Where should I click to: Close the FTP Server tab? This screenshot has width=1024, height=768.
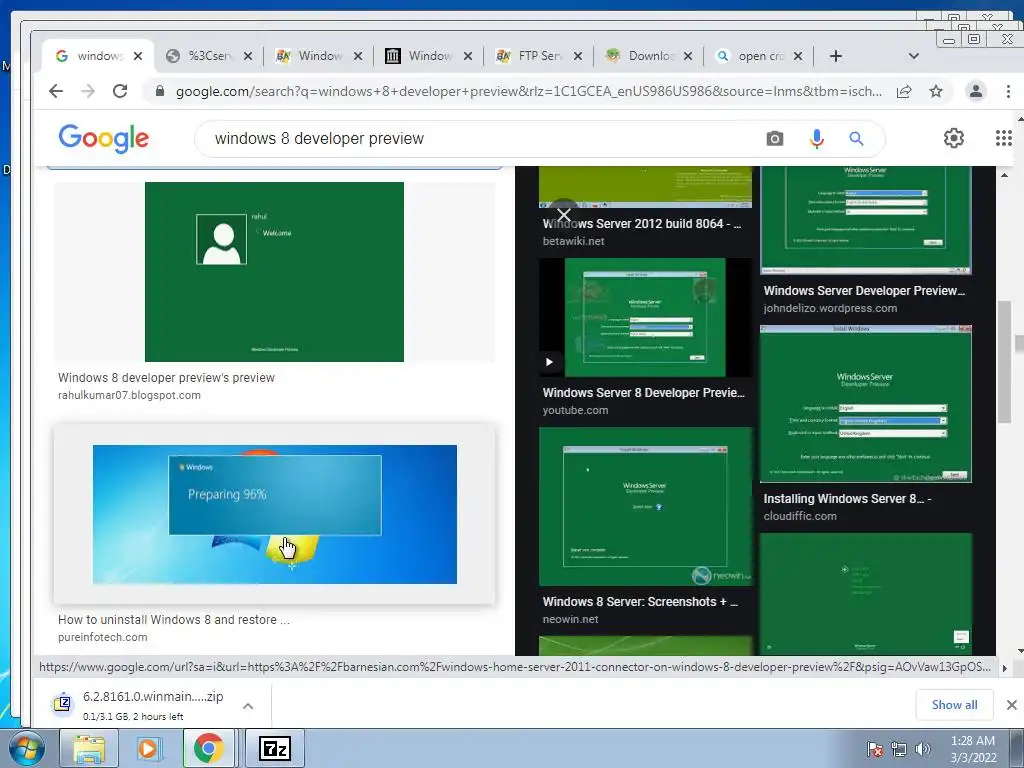click(577, 56)
